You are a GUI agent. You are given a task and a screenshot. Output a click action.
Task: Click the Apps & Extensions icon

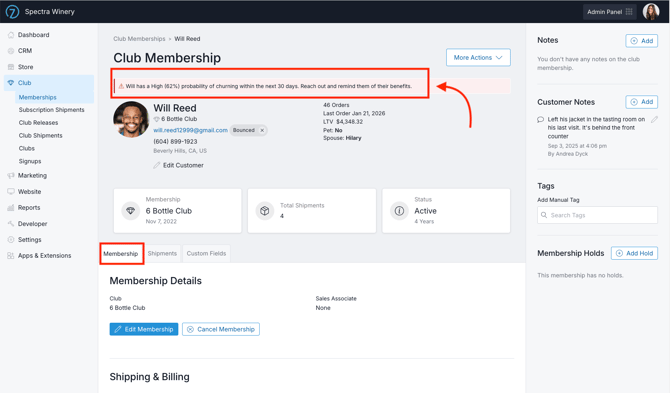[11, 255]
